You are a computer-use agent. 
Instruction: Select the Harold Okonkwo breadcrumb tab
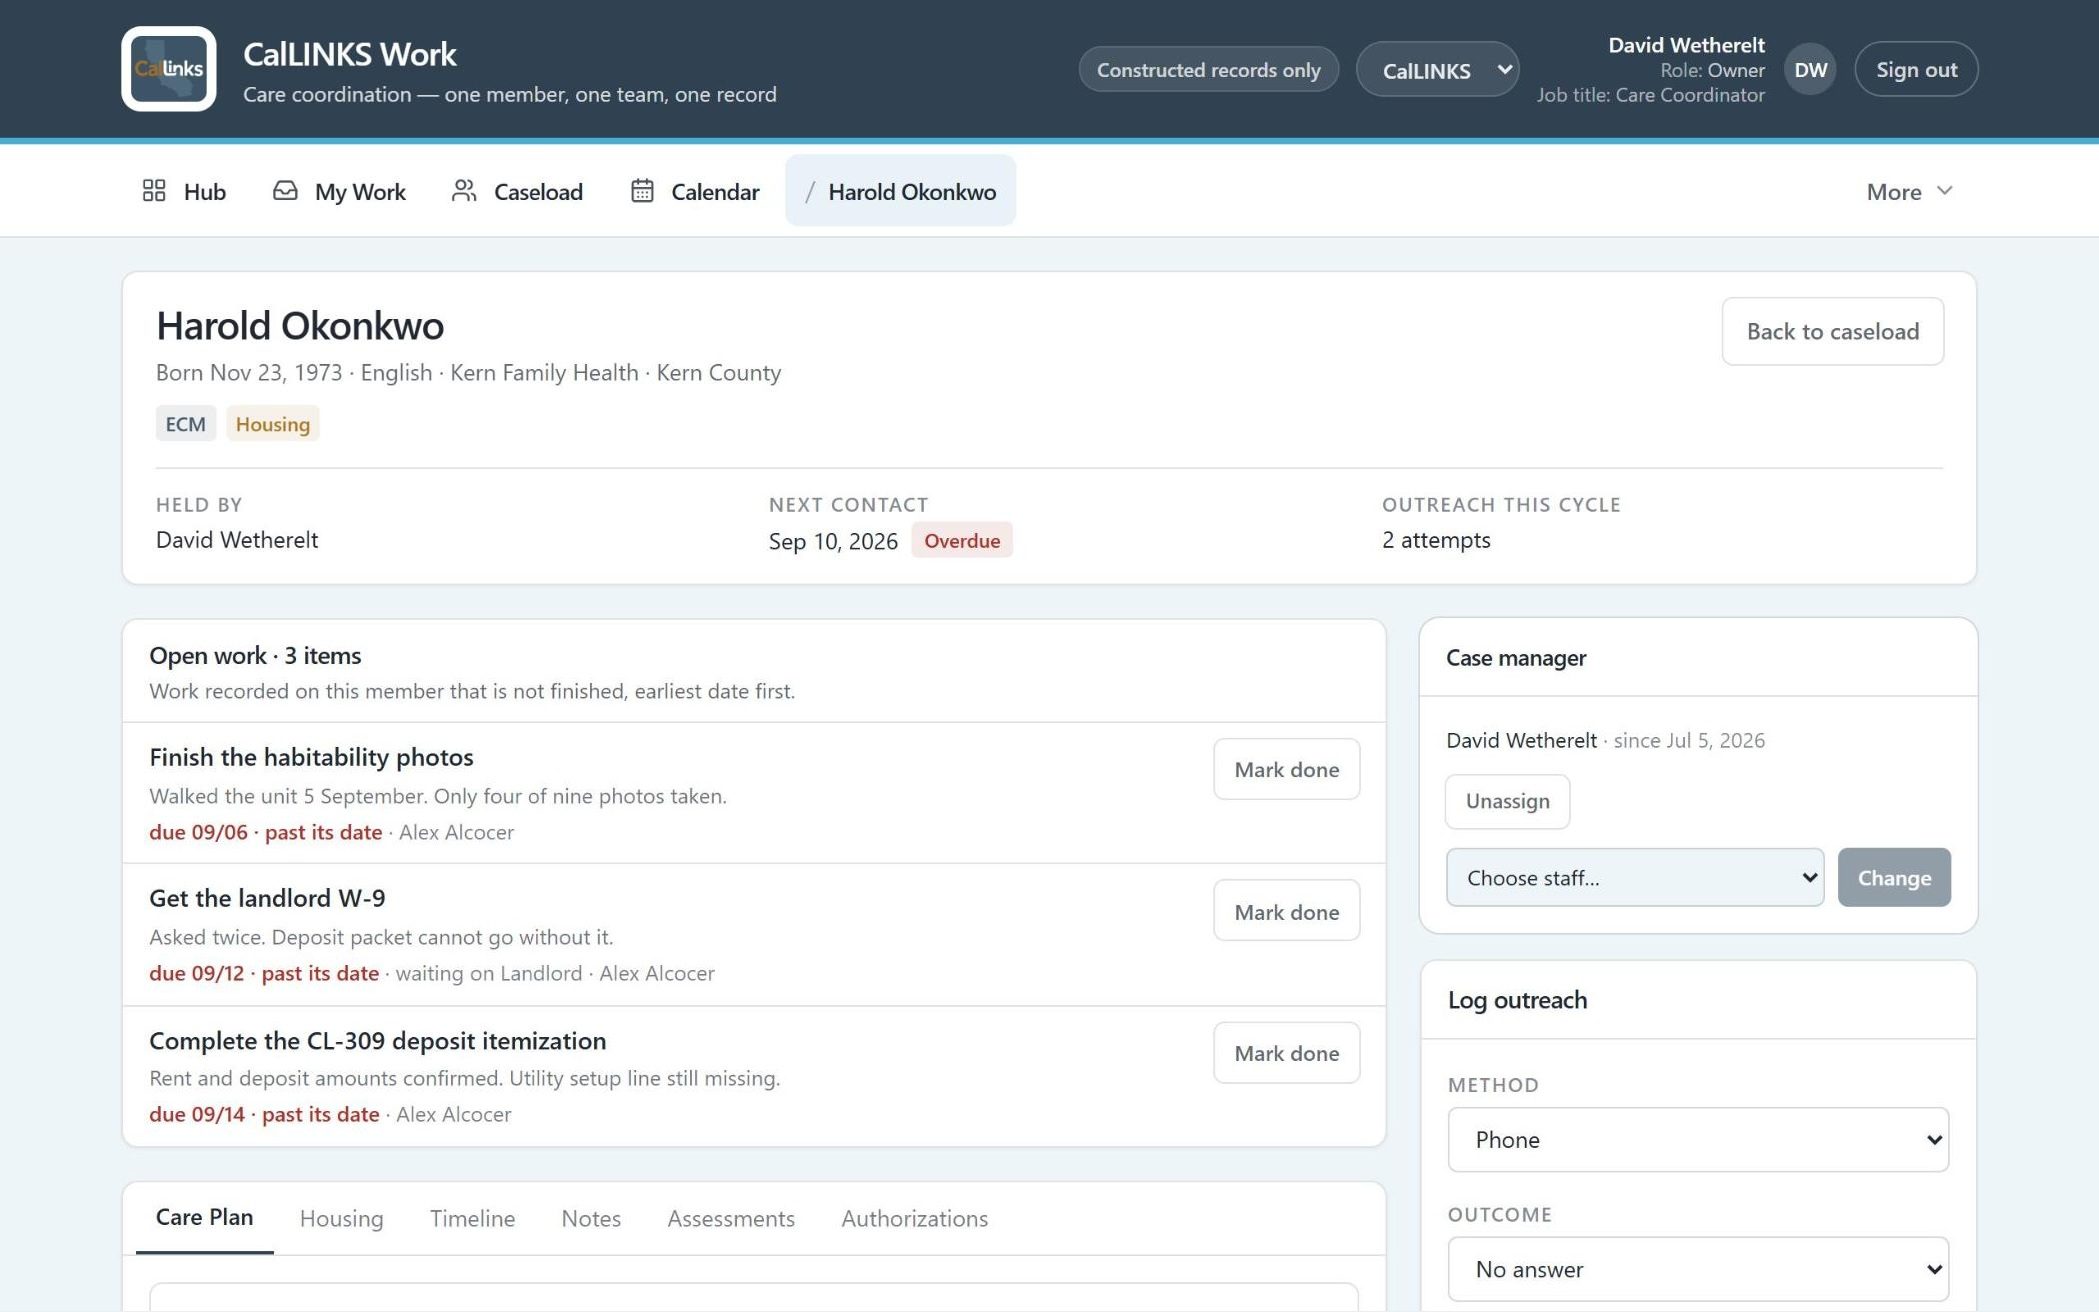click(x=900, y=190)
